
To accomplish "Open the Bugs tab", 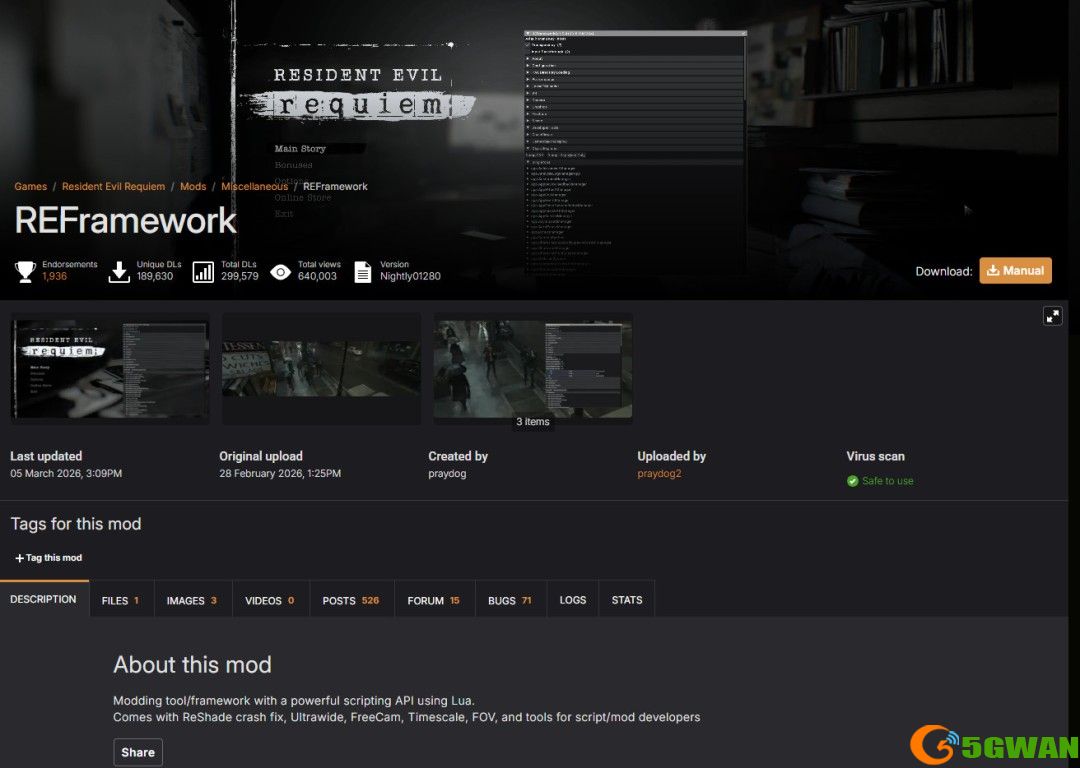I will (x=510, y=600).
